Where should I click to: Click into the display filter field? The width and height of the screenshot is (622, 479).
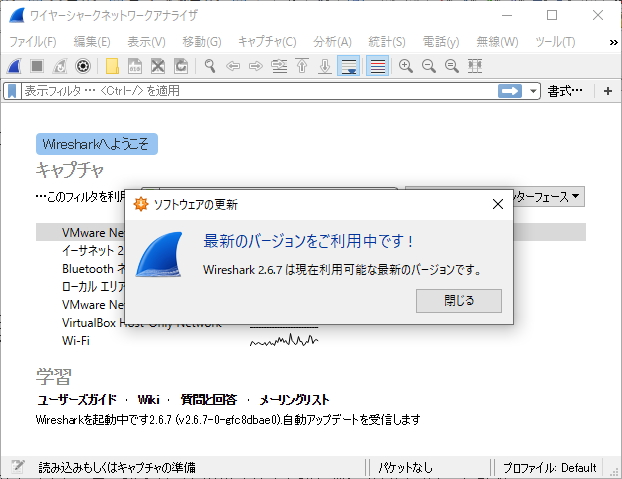(258, 91)
